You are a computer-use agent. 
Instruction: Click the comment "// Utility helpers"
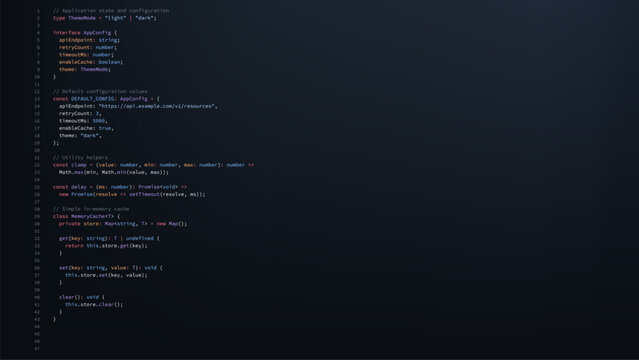point(80,157)
